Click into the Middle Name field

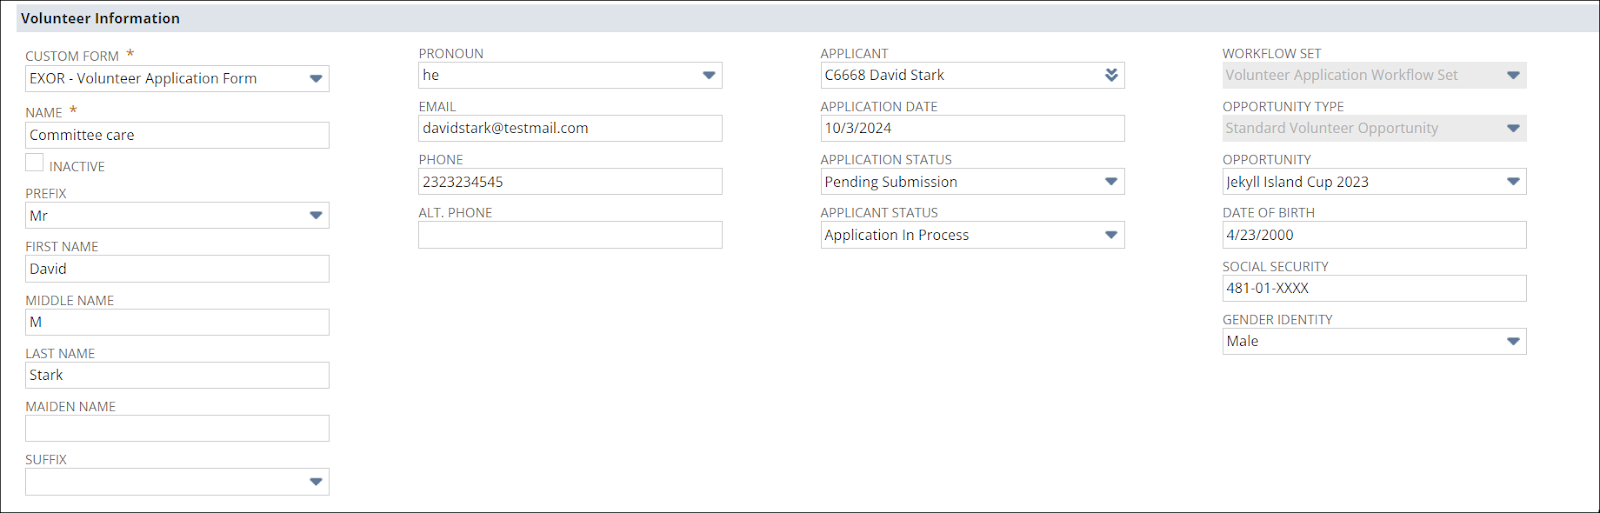point(177,322)
